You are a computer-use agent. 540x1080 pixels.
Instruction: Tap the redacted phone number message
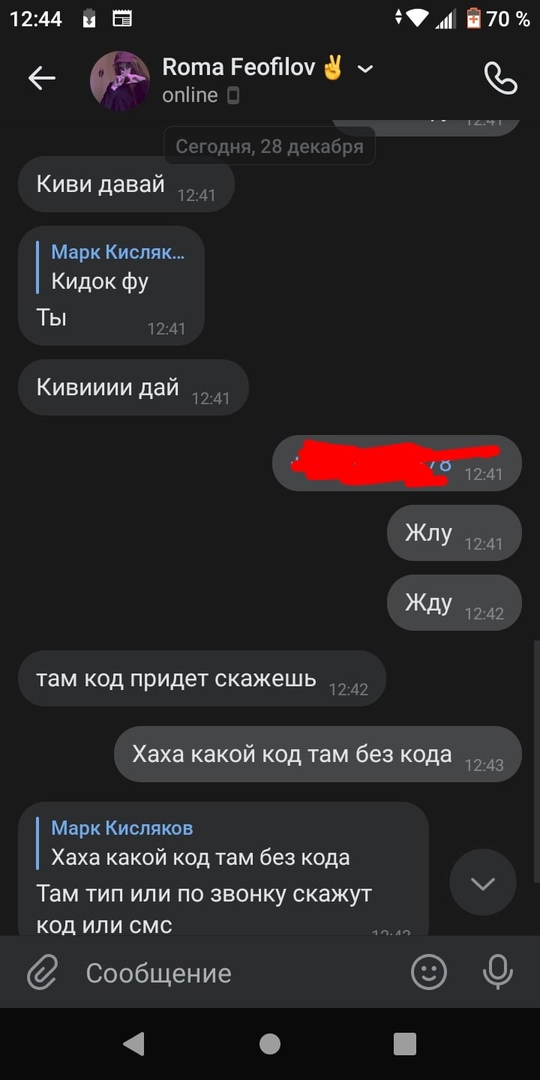(x=397, y=463)
